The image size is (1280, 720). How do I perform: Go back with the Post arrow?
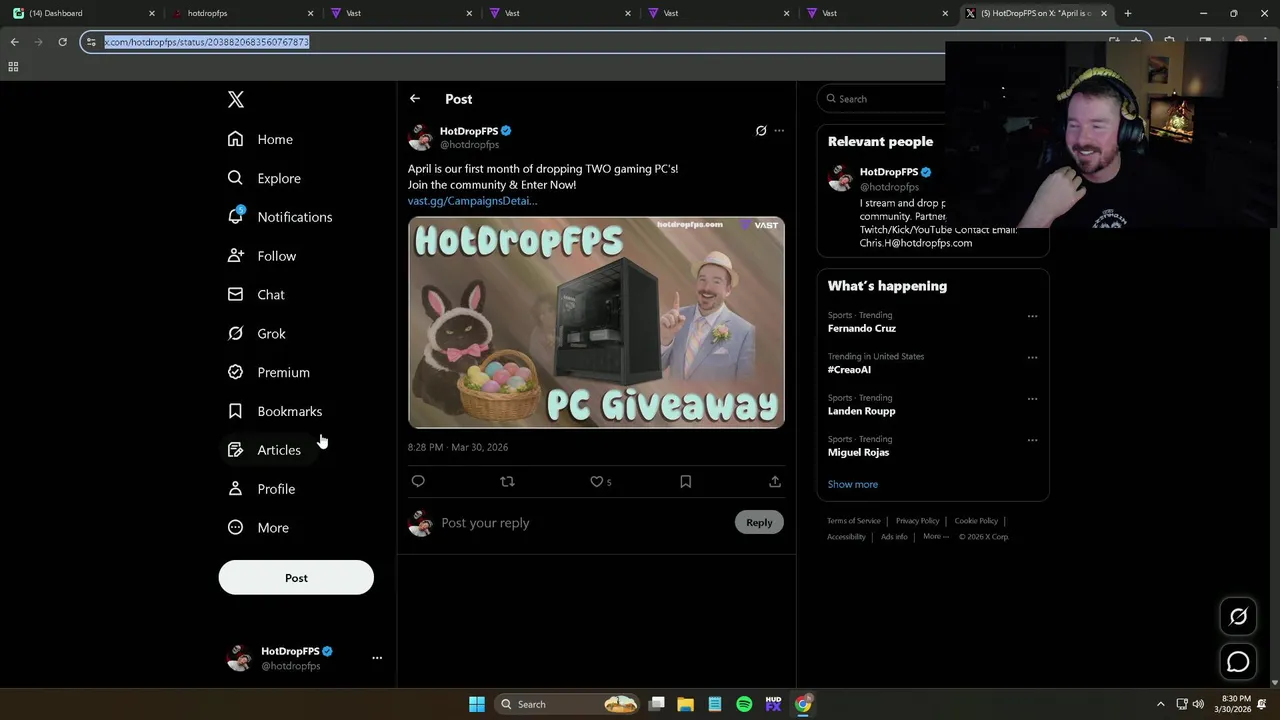415,99
